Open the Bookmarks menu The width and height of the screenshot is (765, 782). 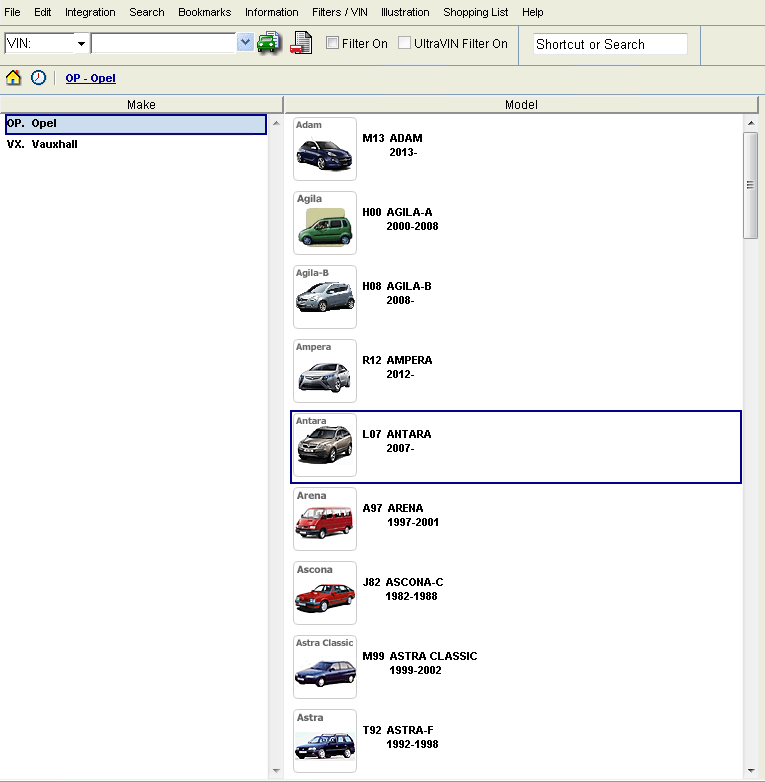[204, 12]
